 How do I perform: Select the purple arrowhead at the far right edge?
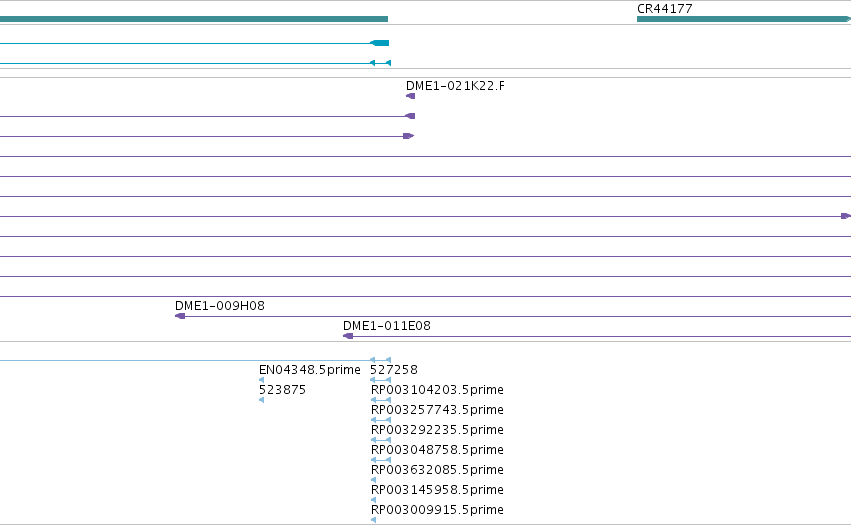tap(846, 216)
